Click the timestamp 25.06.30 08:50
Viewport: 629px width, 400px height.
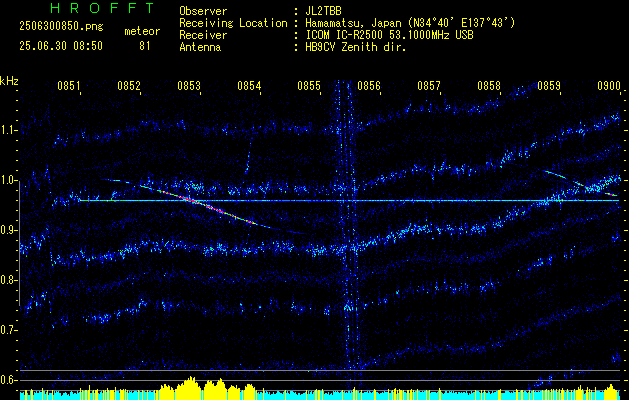click(61, 46)
